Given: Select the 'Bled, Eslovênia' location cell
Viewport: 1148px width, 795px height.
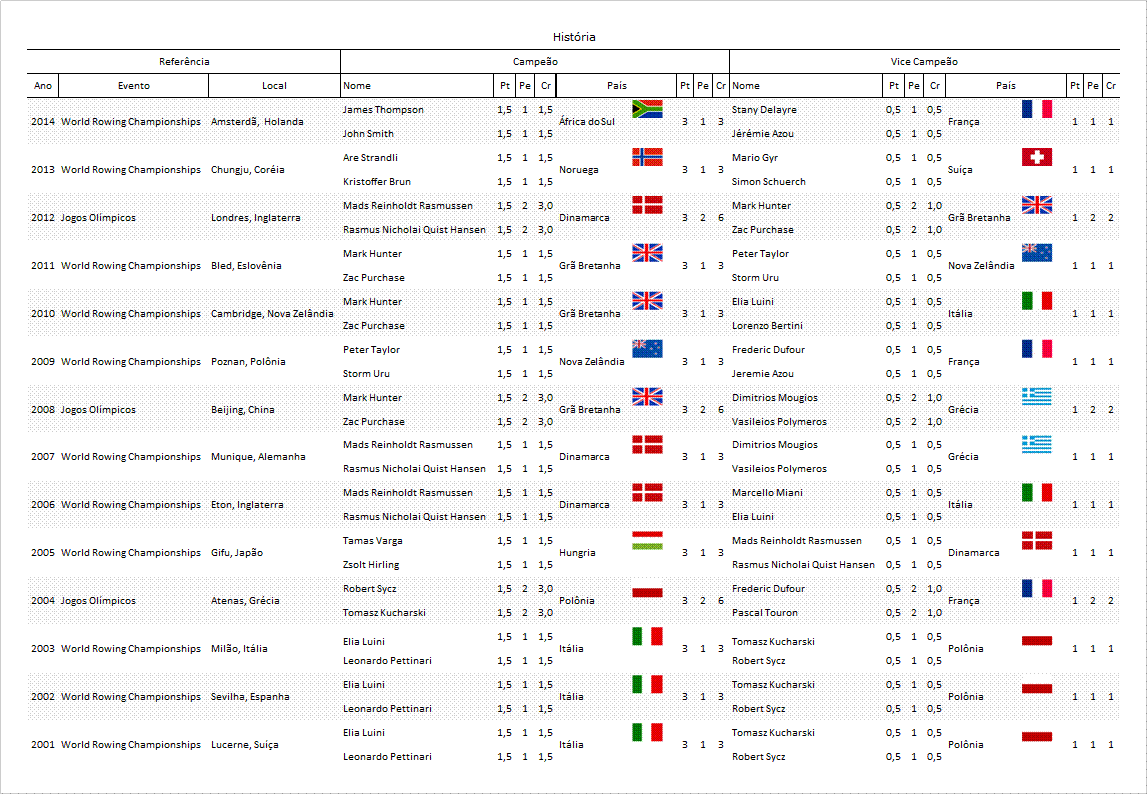Looking at the screenshot, I should [246, 266].
